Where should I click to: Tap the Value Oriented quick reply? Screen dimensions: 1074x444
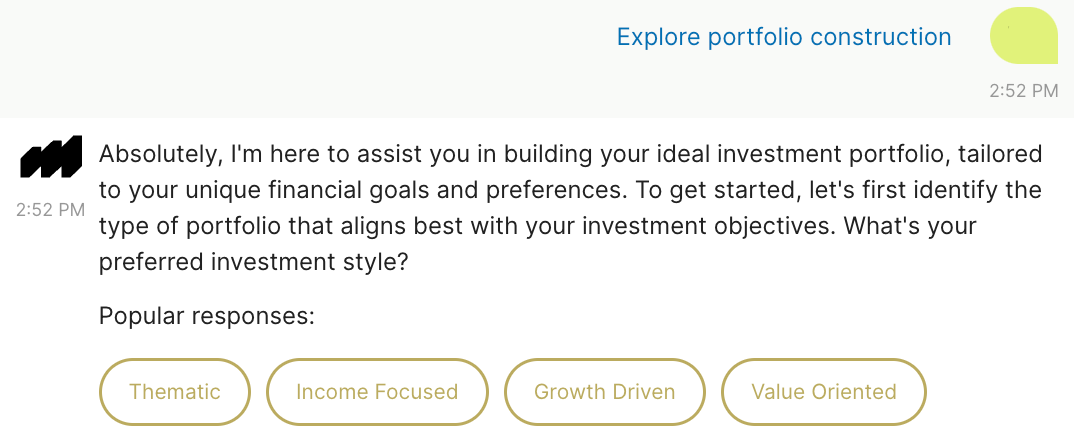tap(824, 391)
